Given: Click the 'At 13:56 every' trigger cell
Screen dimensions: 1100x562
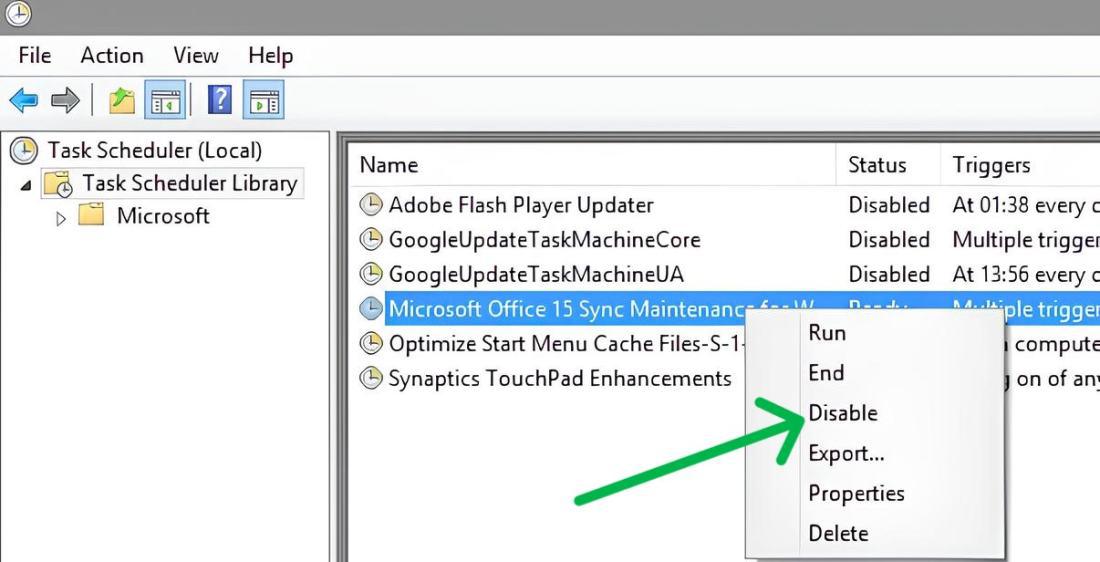Looking at the screenshot, I should 1026,274.
